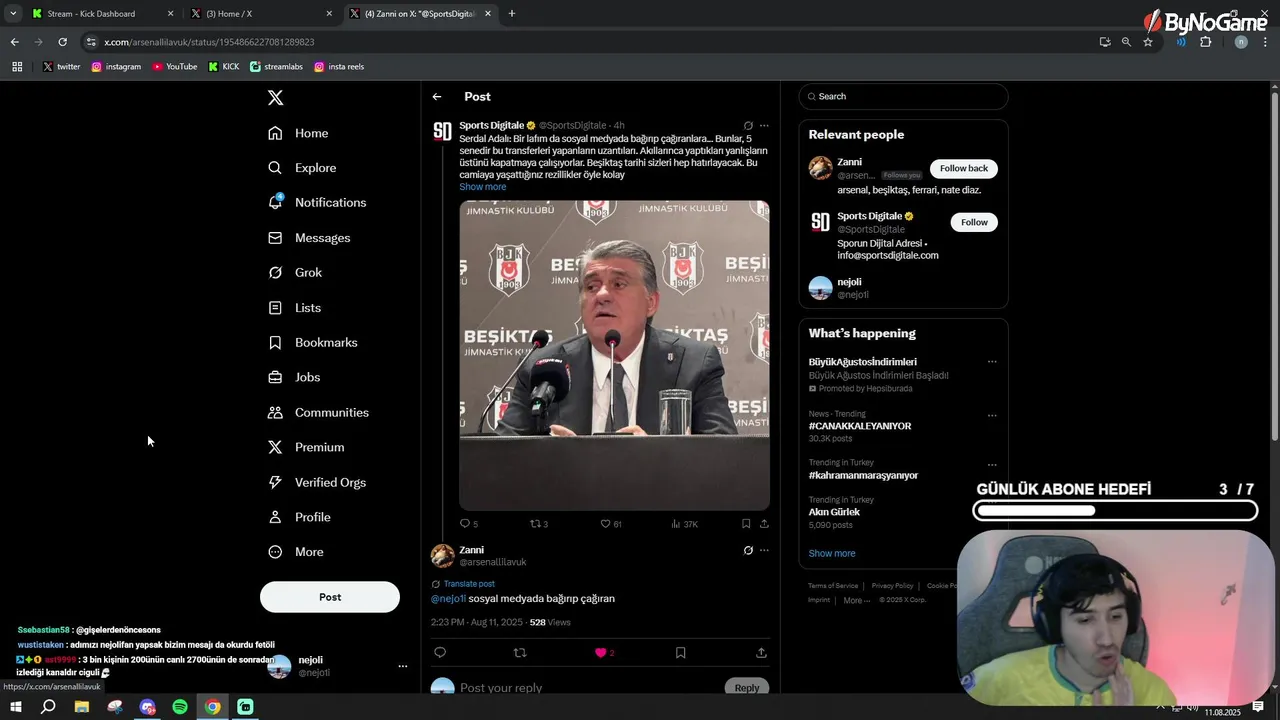The width and height of the screenshot is (1280, 720).
Task: Switch to the (3) Home / X tab
Action: pyautogui.click(x=261, y=14)
